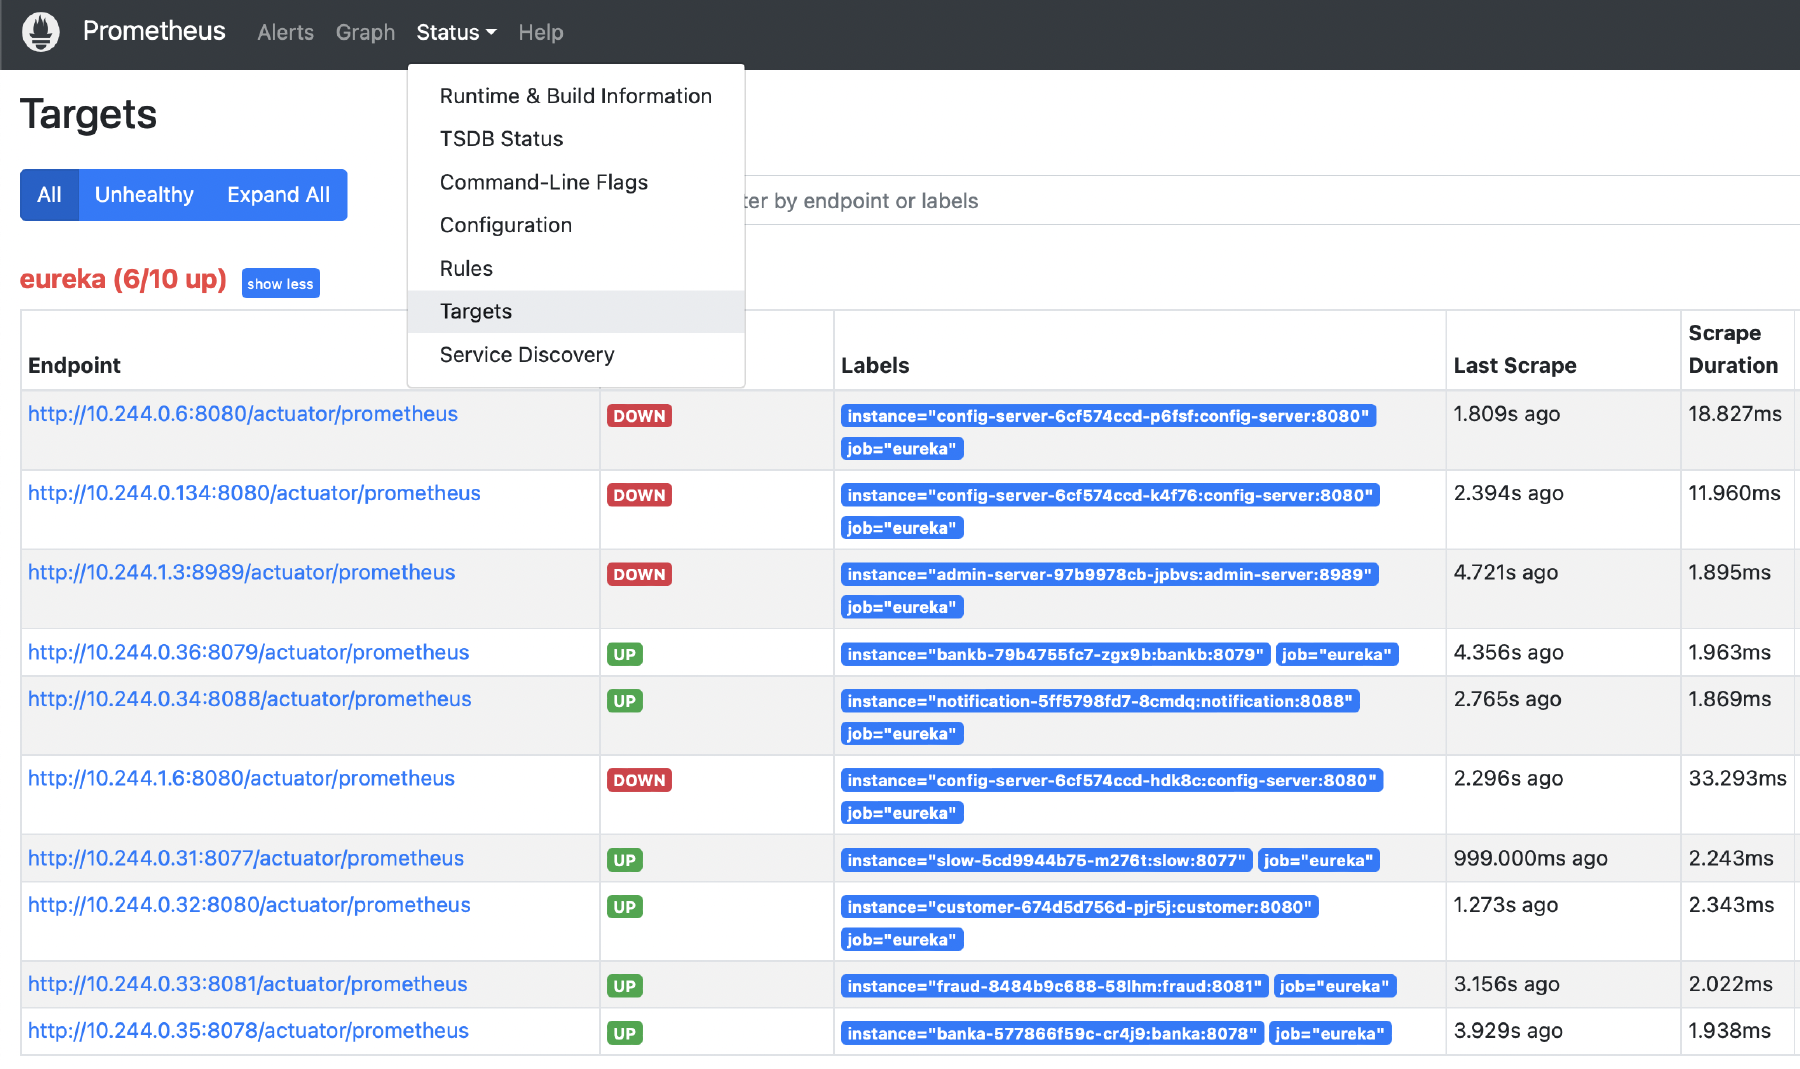
Task: Click the eureka (6/10 up) heading
Action: (x=123, y=279)
